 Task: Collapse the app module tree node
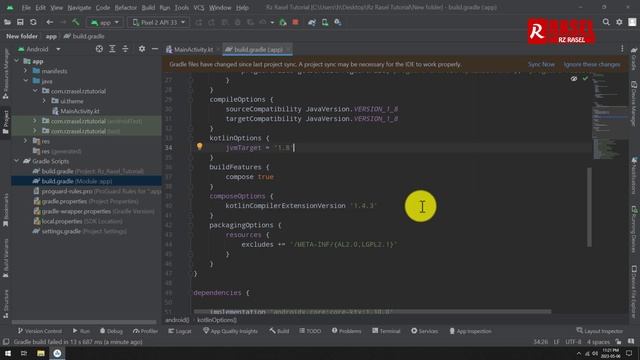pyautogui.click(x=16, y=61)
